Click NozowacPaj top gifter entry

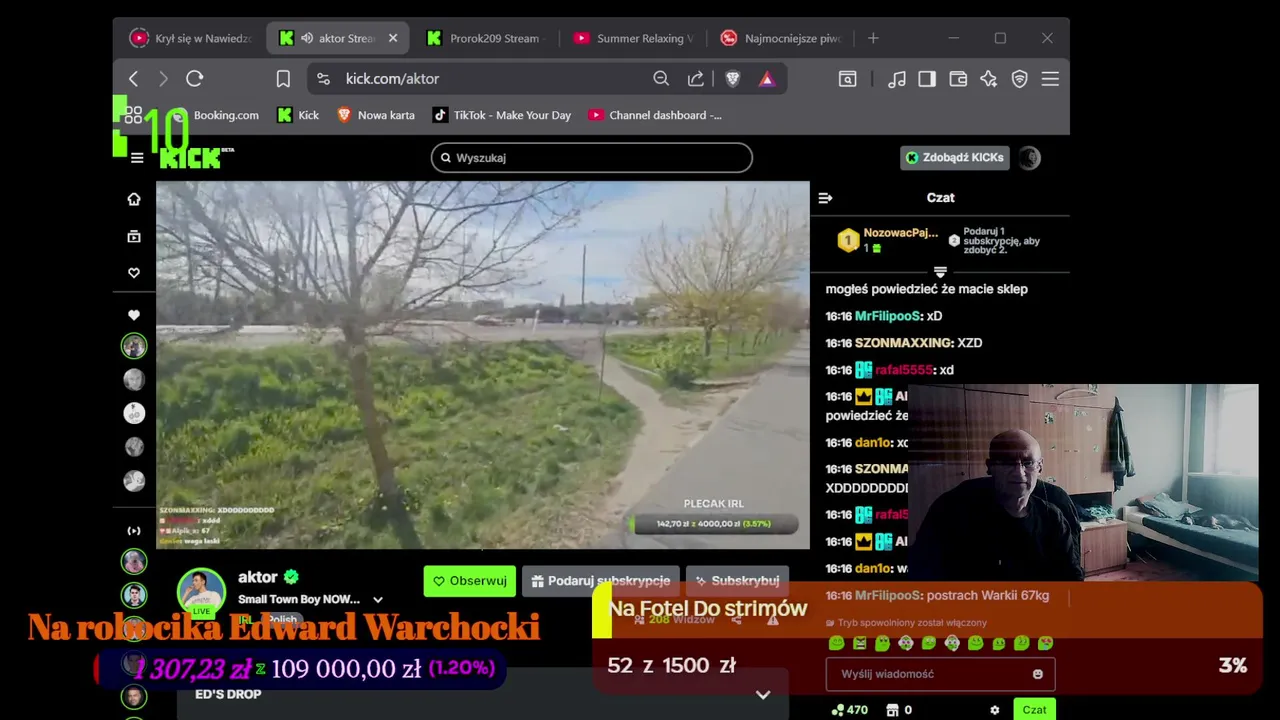[x=889, y=240]
